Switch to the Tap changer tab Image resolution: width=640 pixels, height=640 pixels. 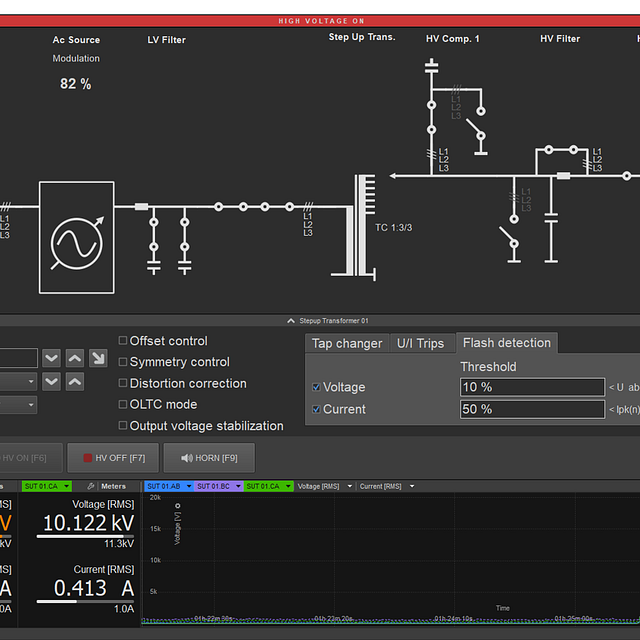pyautogui.click(x=346, y=343)
